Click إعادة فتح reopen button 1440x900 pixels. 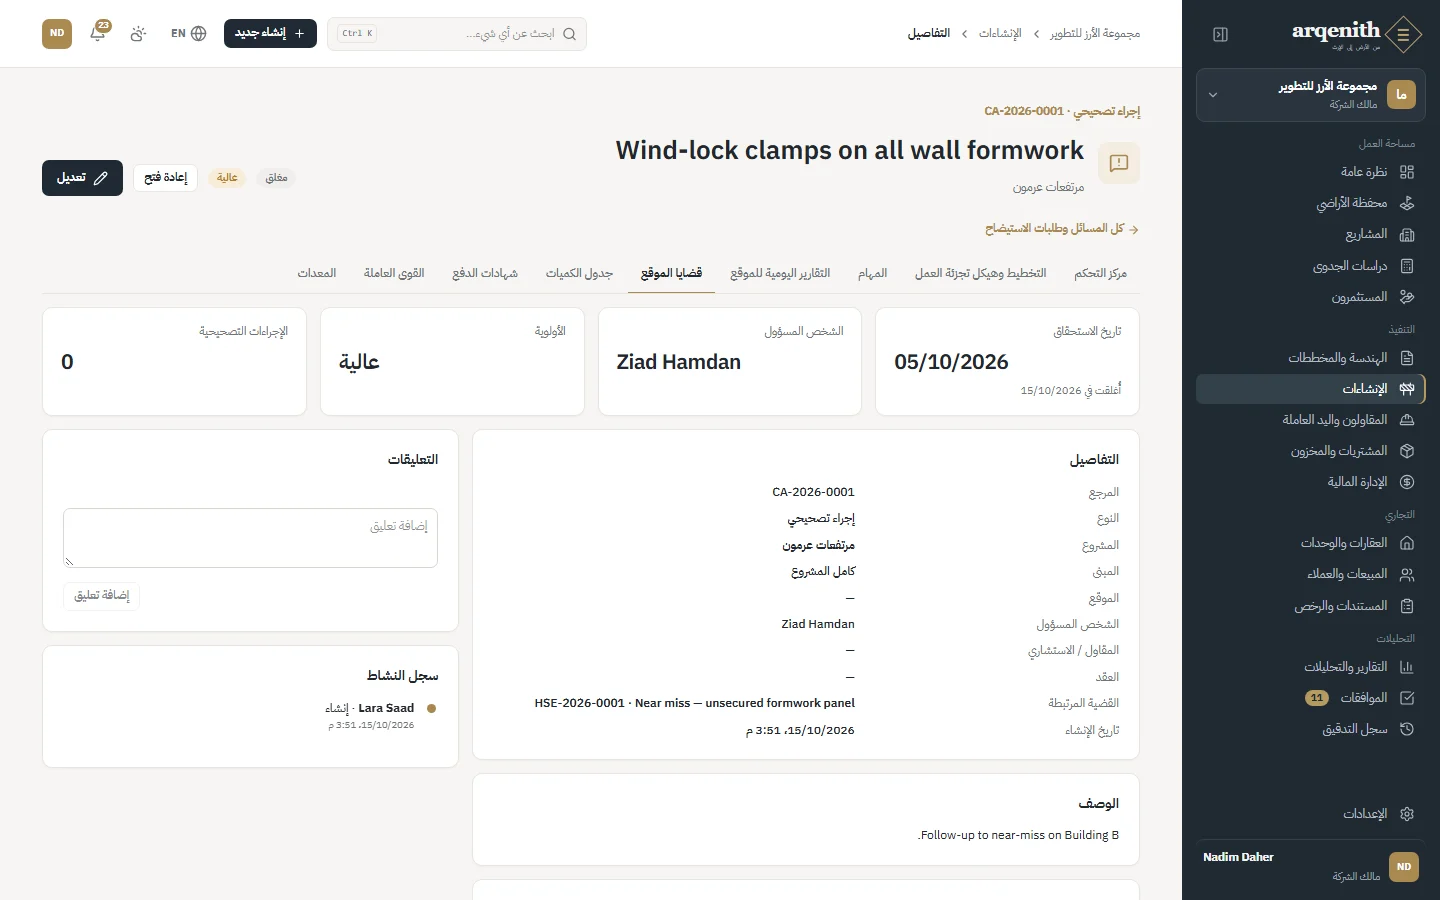click(x=166, y=178)
